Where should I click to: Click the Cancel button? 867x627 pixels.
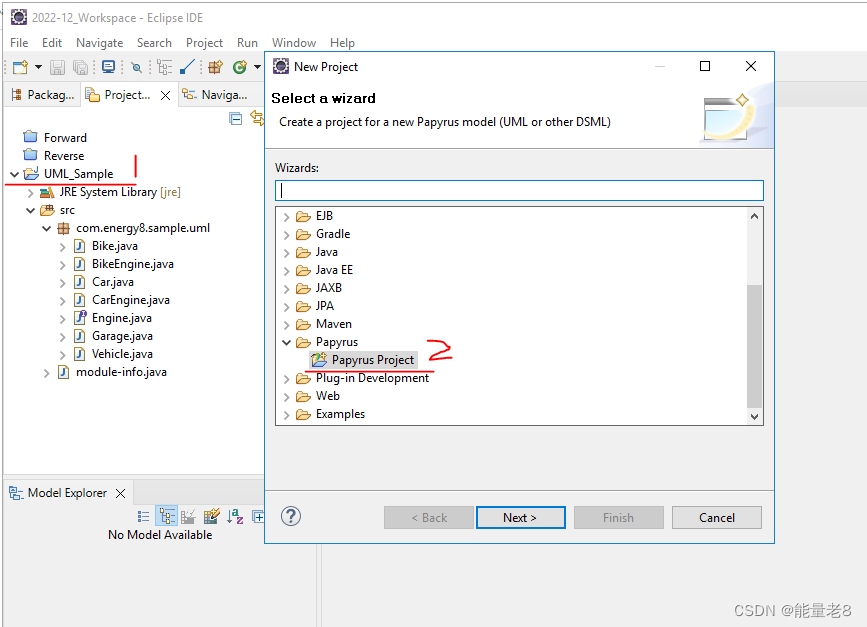click(x=717, y=518)
